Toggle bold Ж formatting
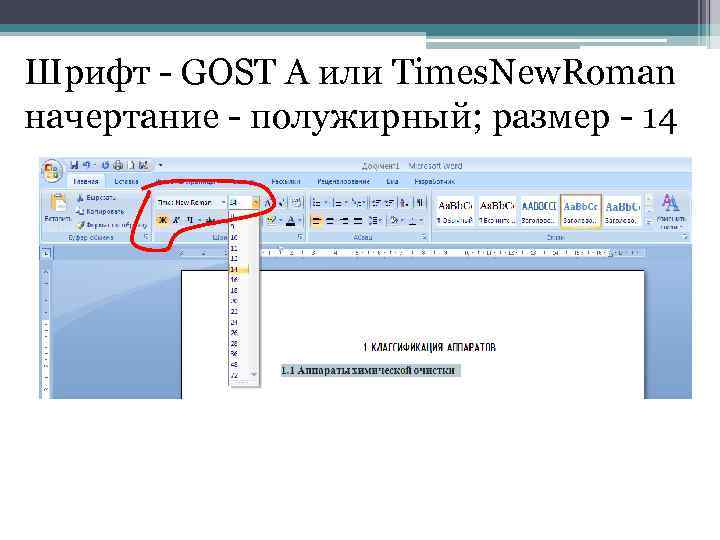Screen dimensions: 720x540 (x=162, y=220)
